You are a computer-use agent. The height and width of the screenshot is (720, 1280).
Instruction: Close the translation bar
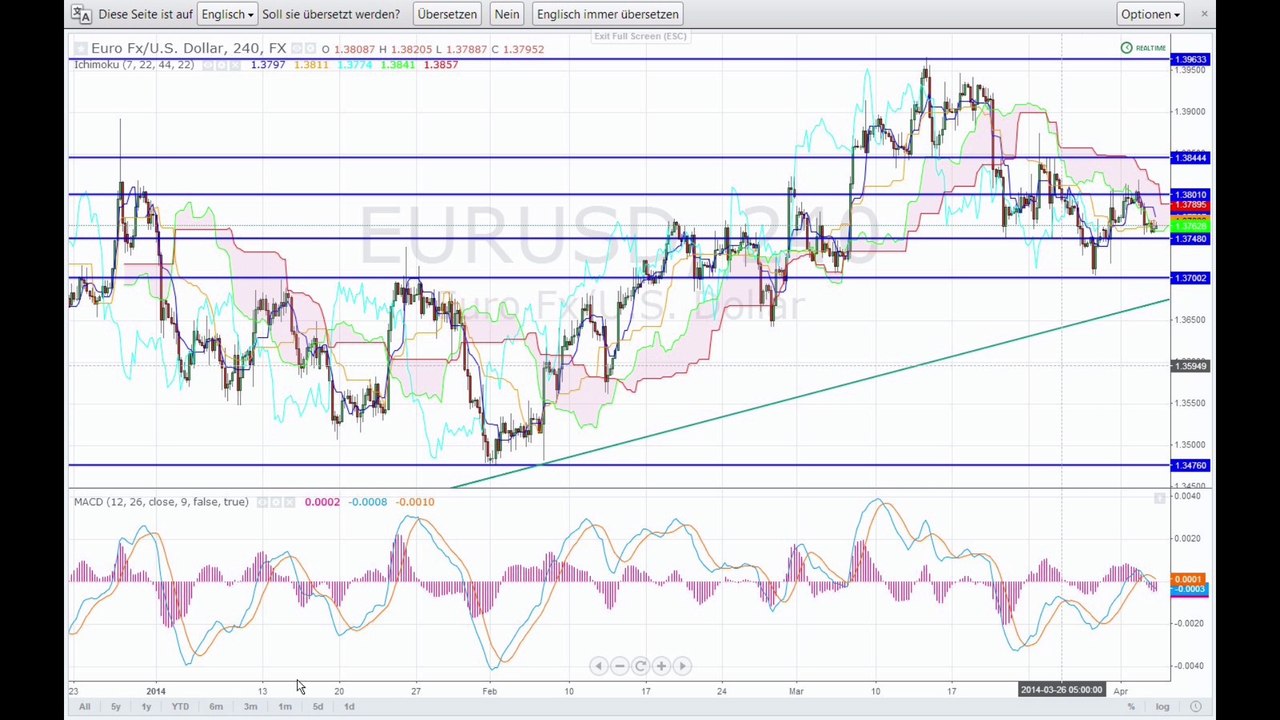[1204, 14]
